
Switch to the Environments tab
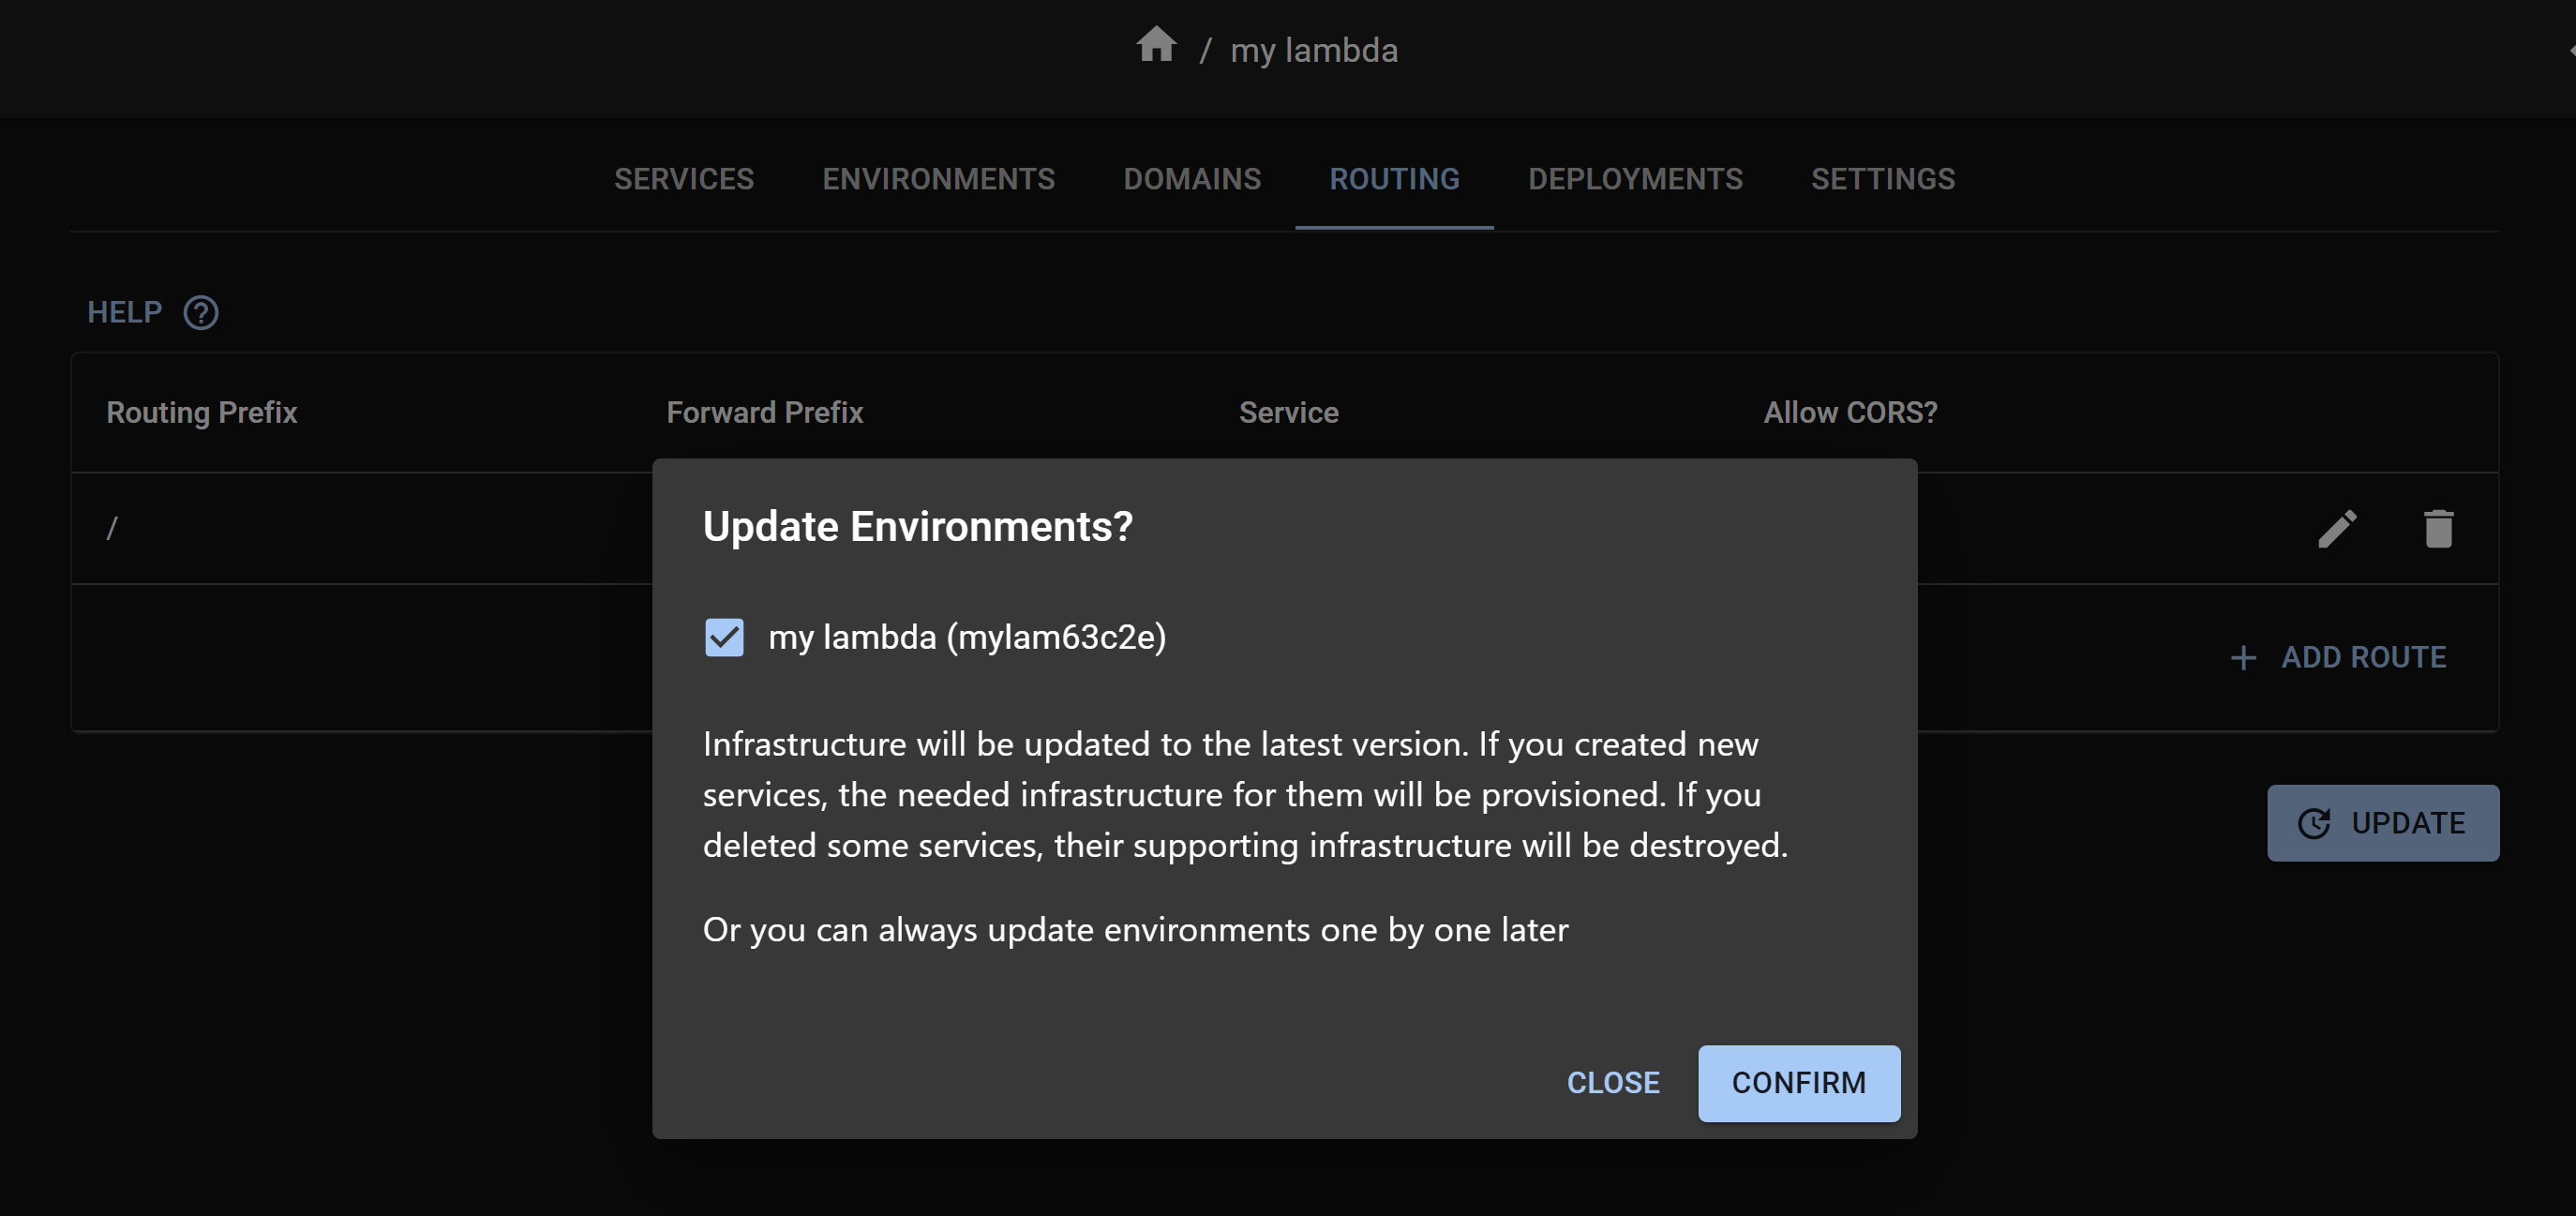point(938,179)
